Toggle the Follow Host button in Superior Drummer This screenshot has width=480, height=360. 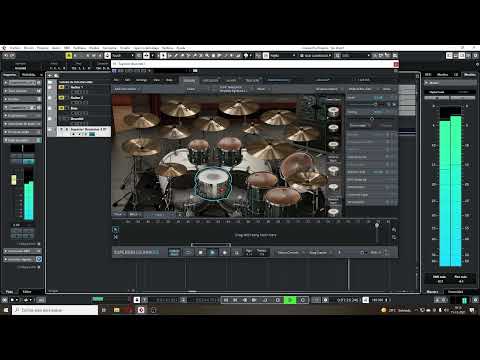(x=174, y=252)
